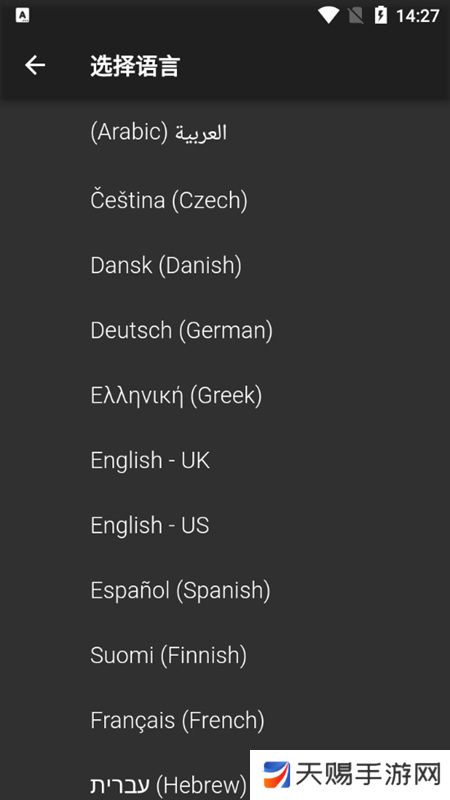Image resolution: width=450 pixels, height=800 pixels.
Task: Tap the back arrow icon
Action: point(35,65)
